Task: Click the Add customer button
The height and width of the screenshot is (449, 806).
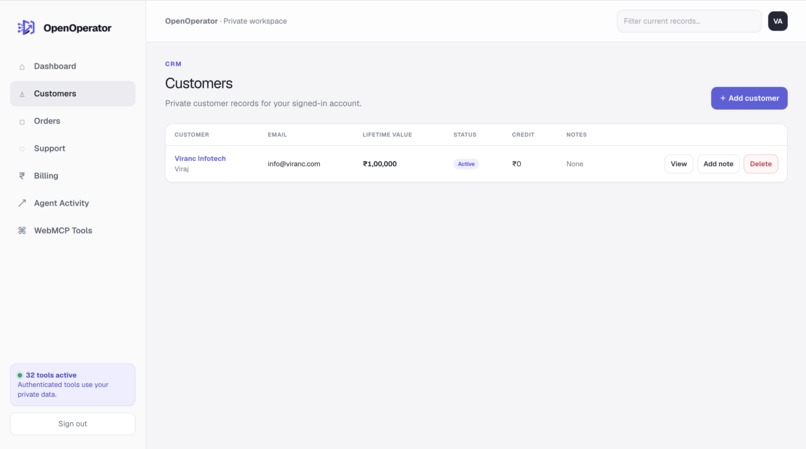Action: point(749,98)
